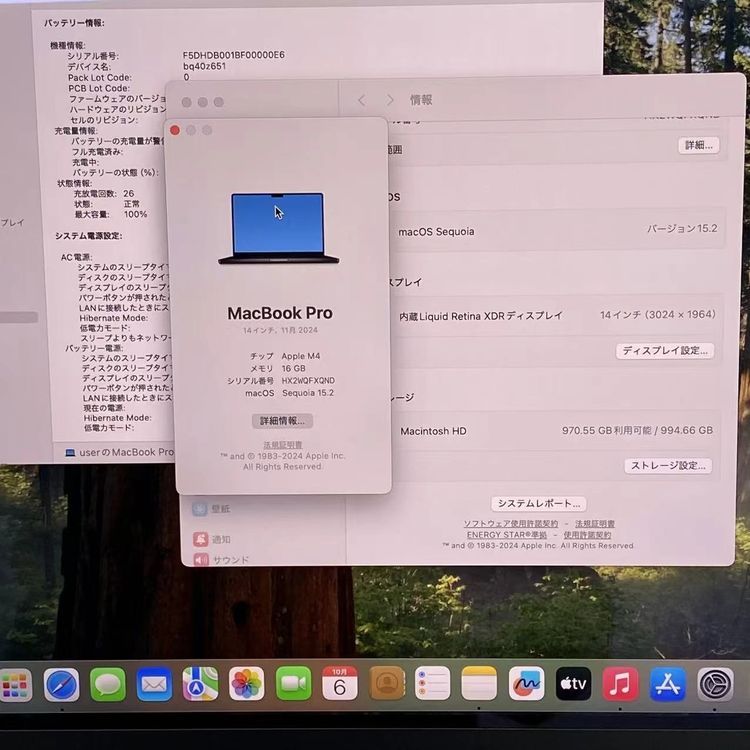750x750 pixels.
Task: Open Reminders app in the Dock
Action: pos(432,683)
